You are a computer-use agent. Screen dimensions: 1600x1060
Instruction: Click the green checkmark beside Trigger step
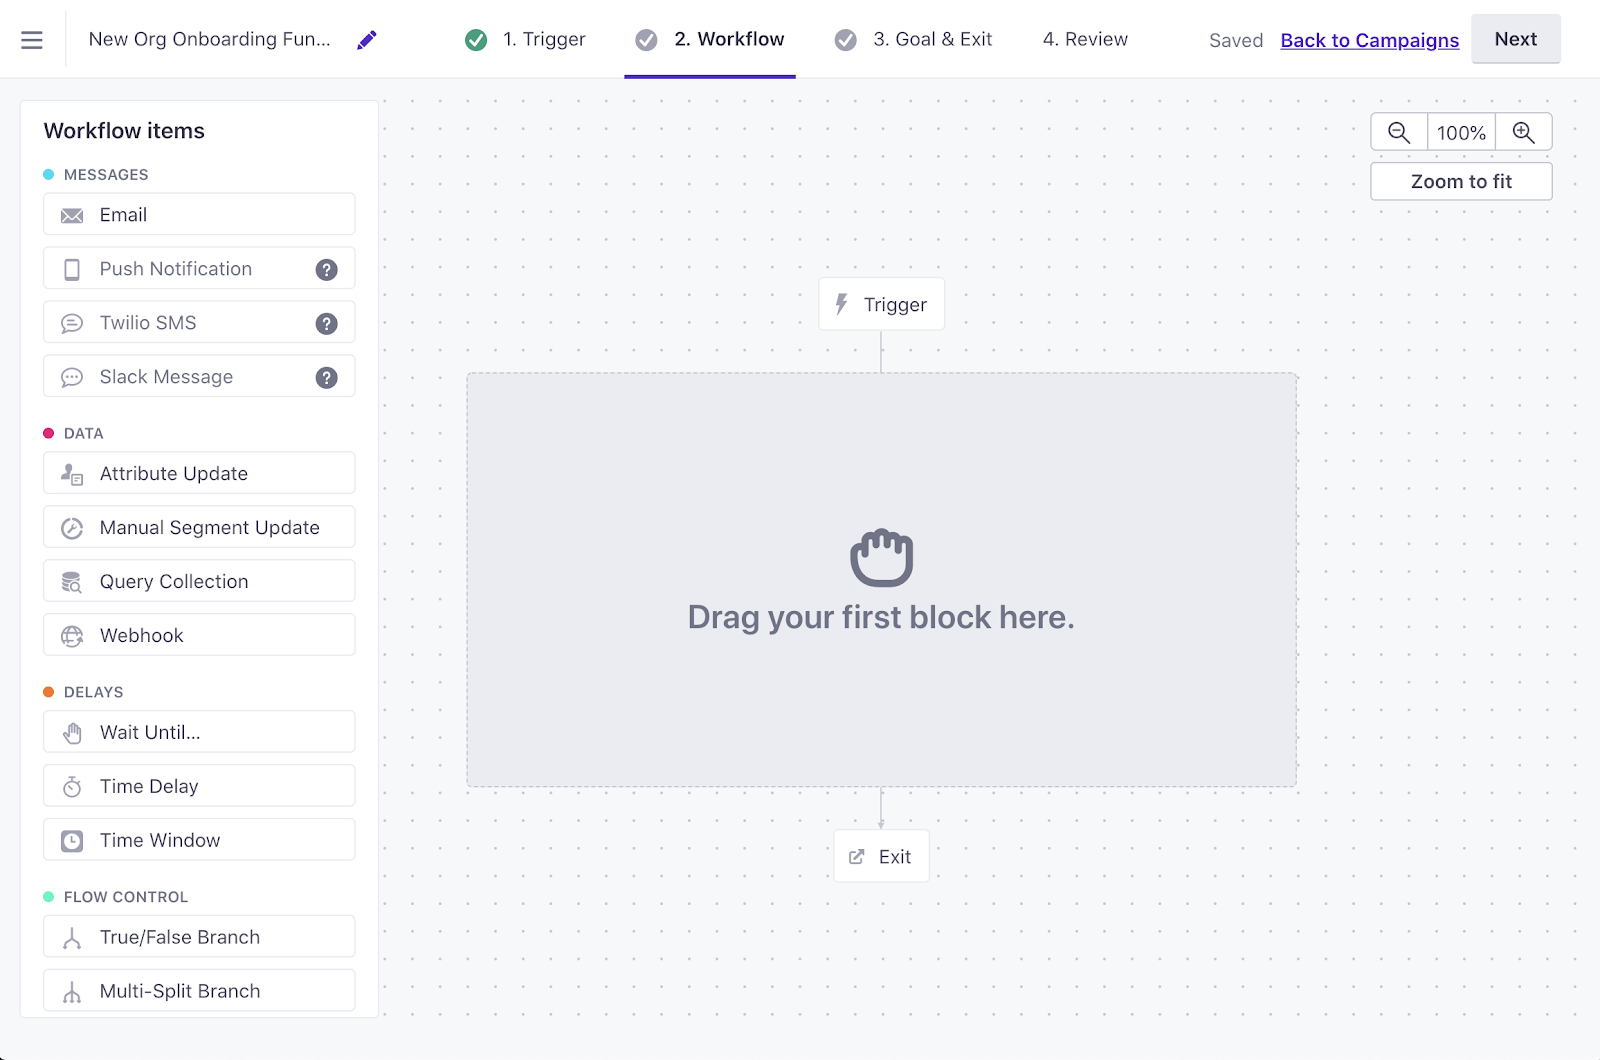(x=476, y=40)
